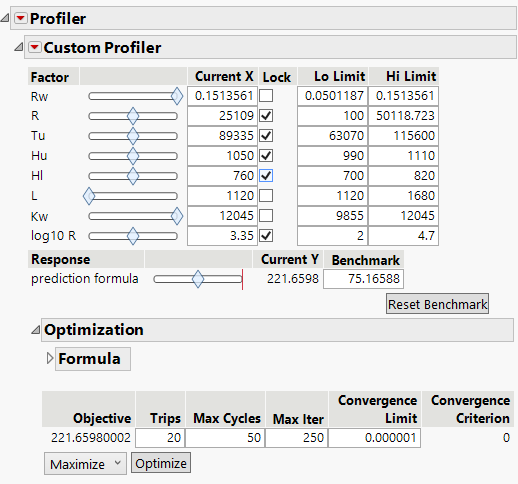The height and width of the screenshot is (484, 518).
Task: Edit the Lo Limit 63070 for Tu
Action: pos(333,136)
